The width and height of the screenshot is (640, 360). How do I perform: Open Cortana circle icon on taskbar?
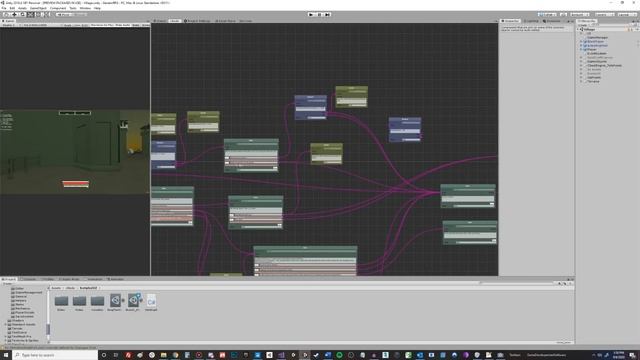(104, 355)
